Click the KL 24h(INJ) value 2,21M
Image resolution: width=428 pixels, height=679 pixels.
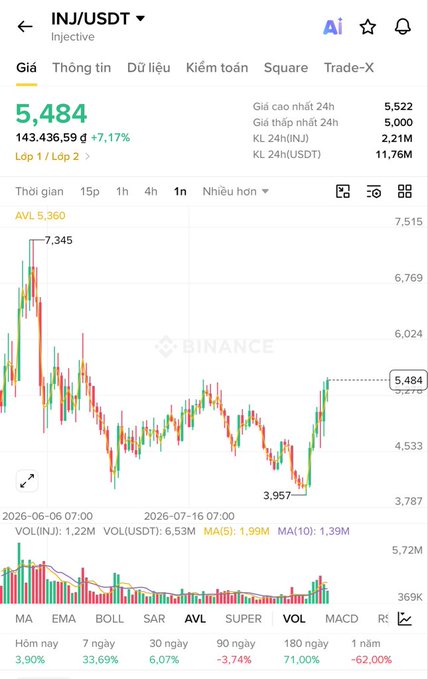[x=396, y=139]
